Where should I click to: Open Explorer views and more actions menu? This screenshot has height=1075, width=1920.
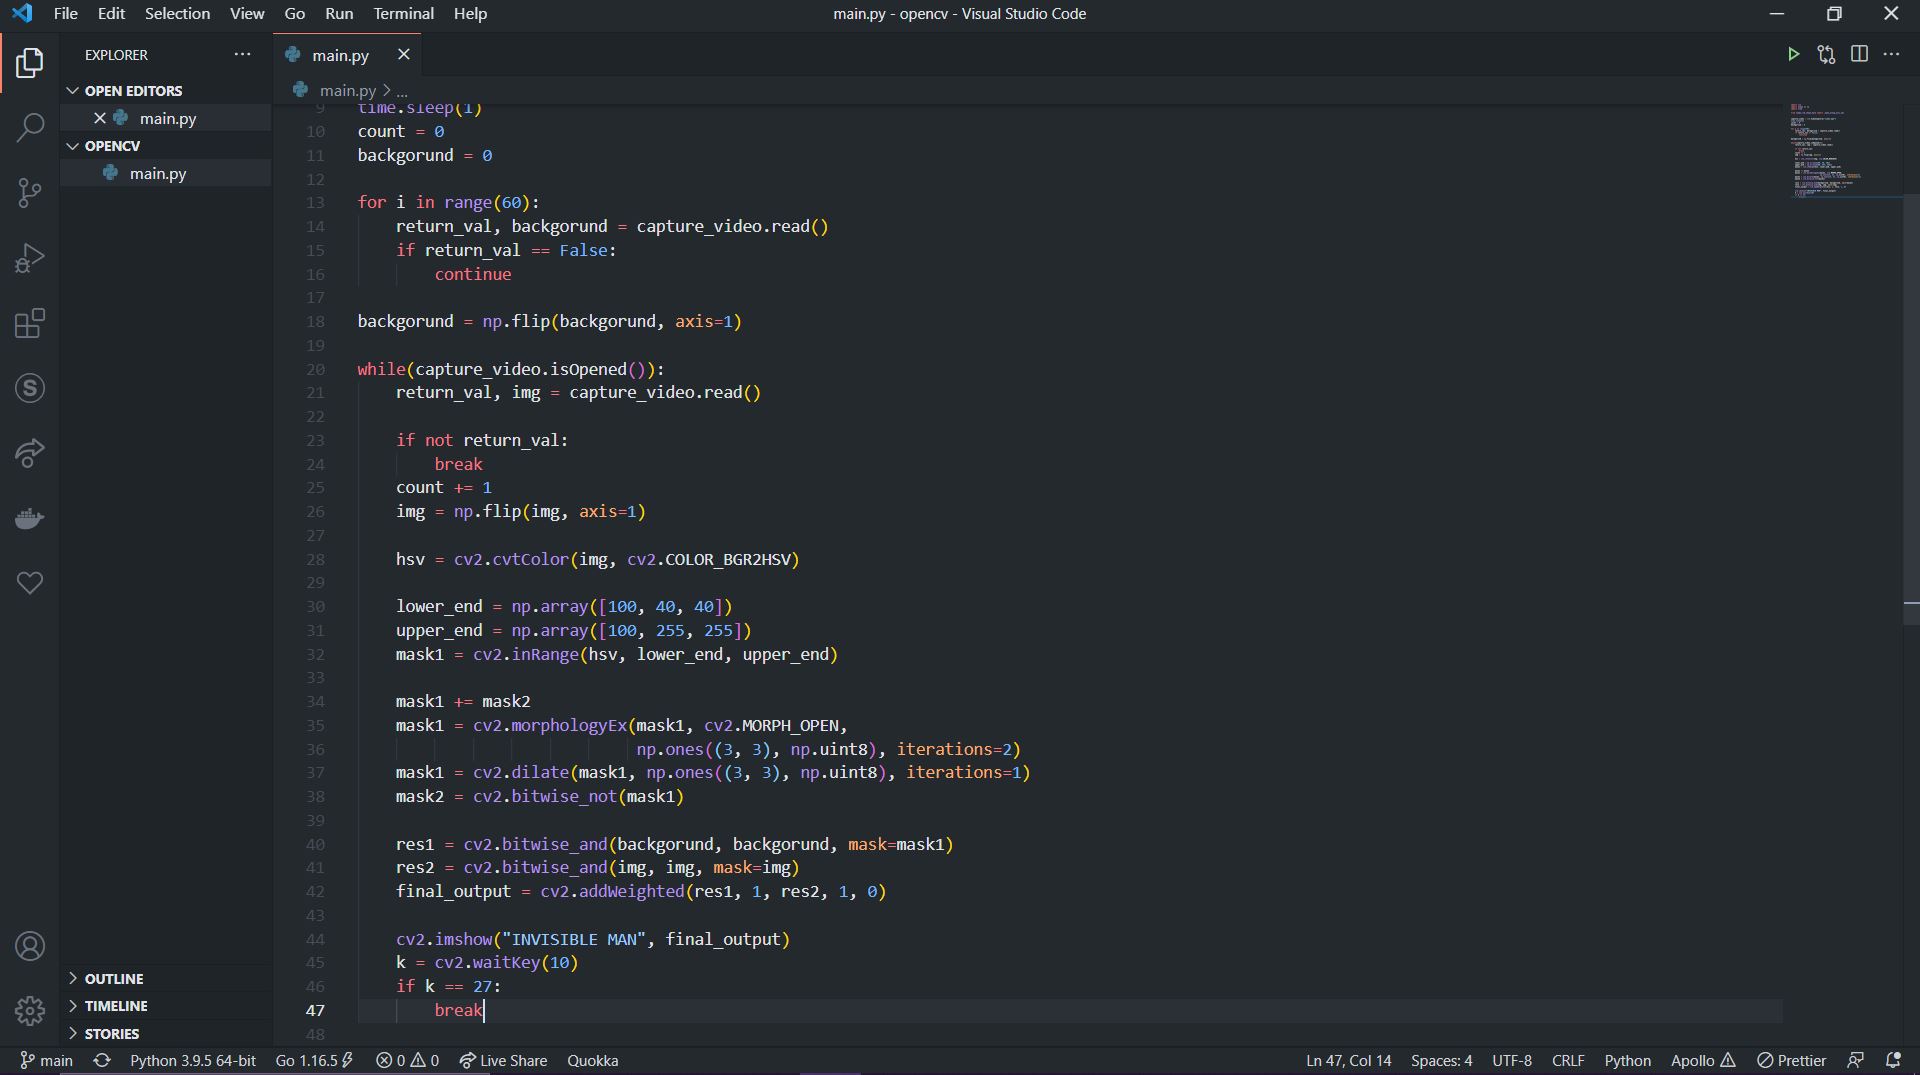click(x=242, y=54)
